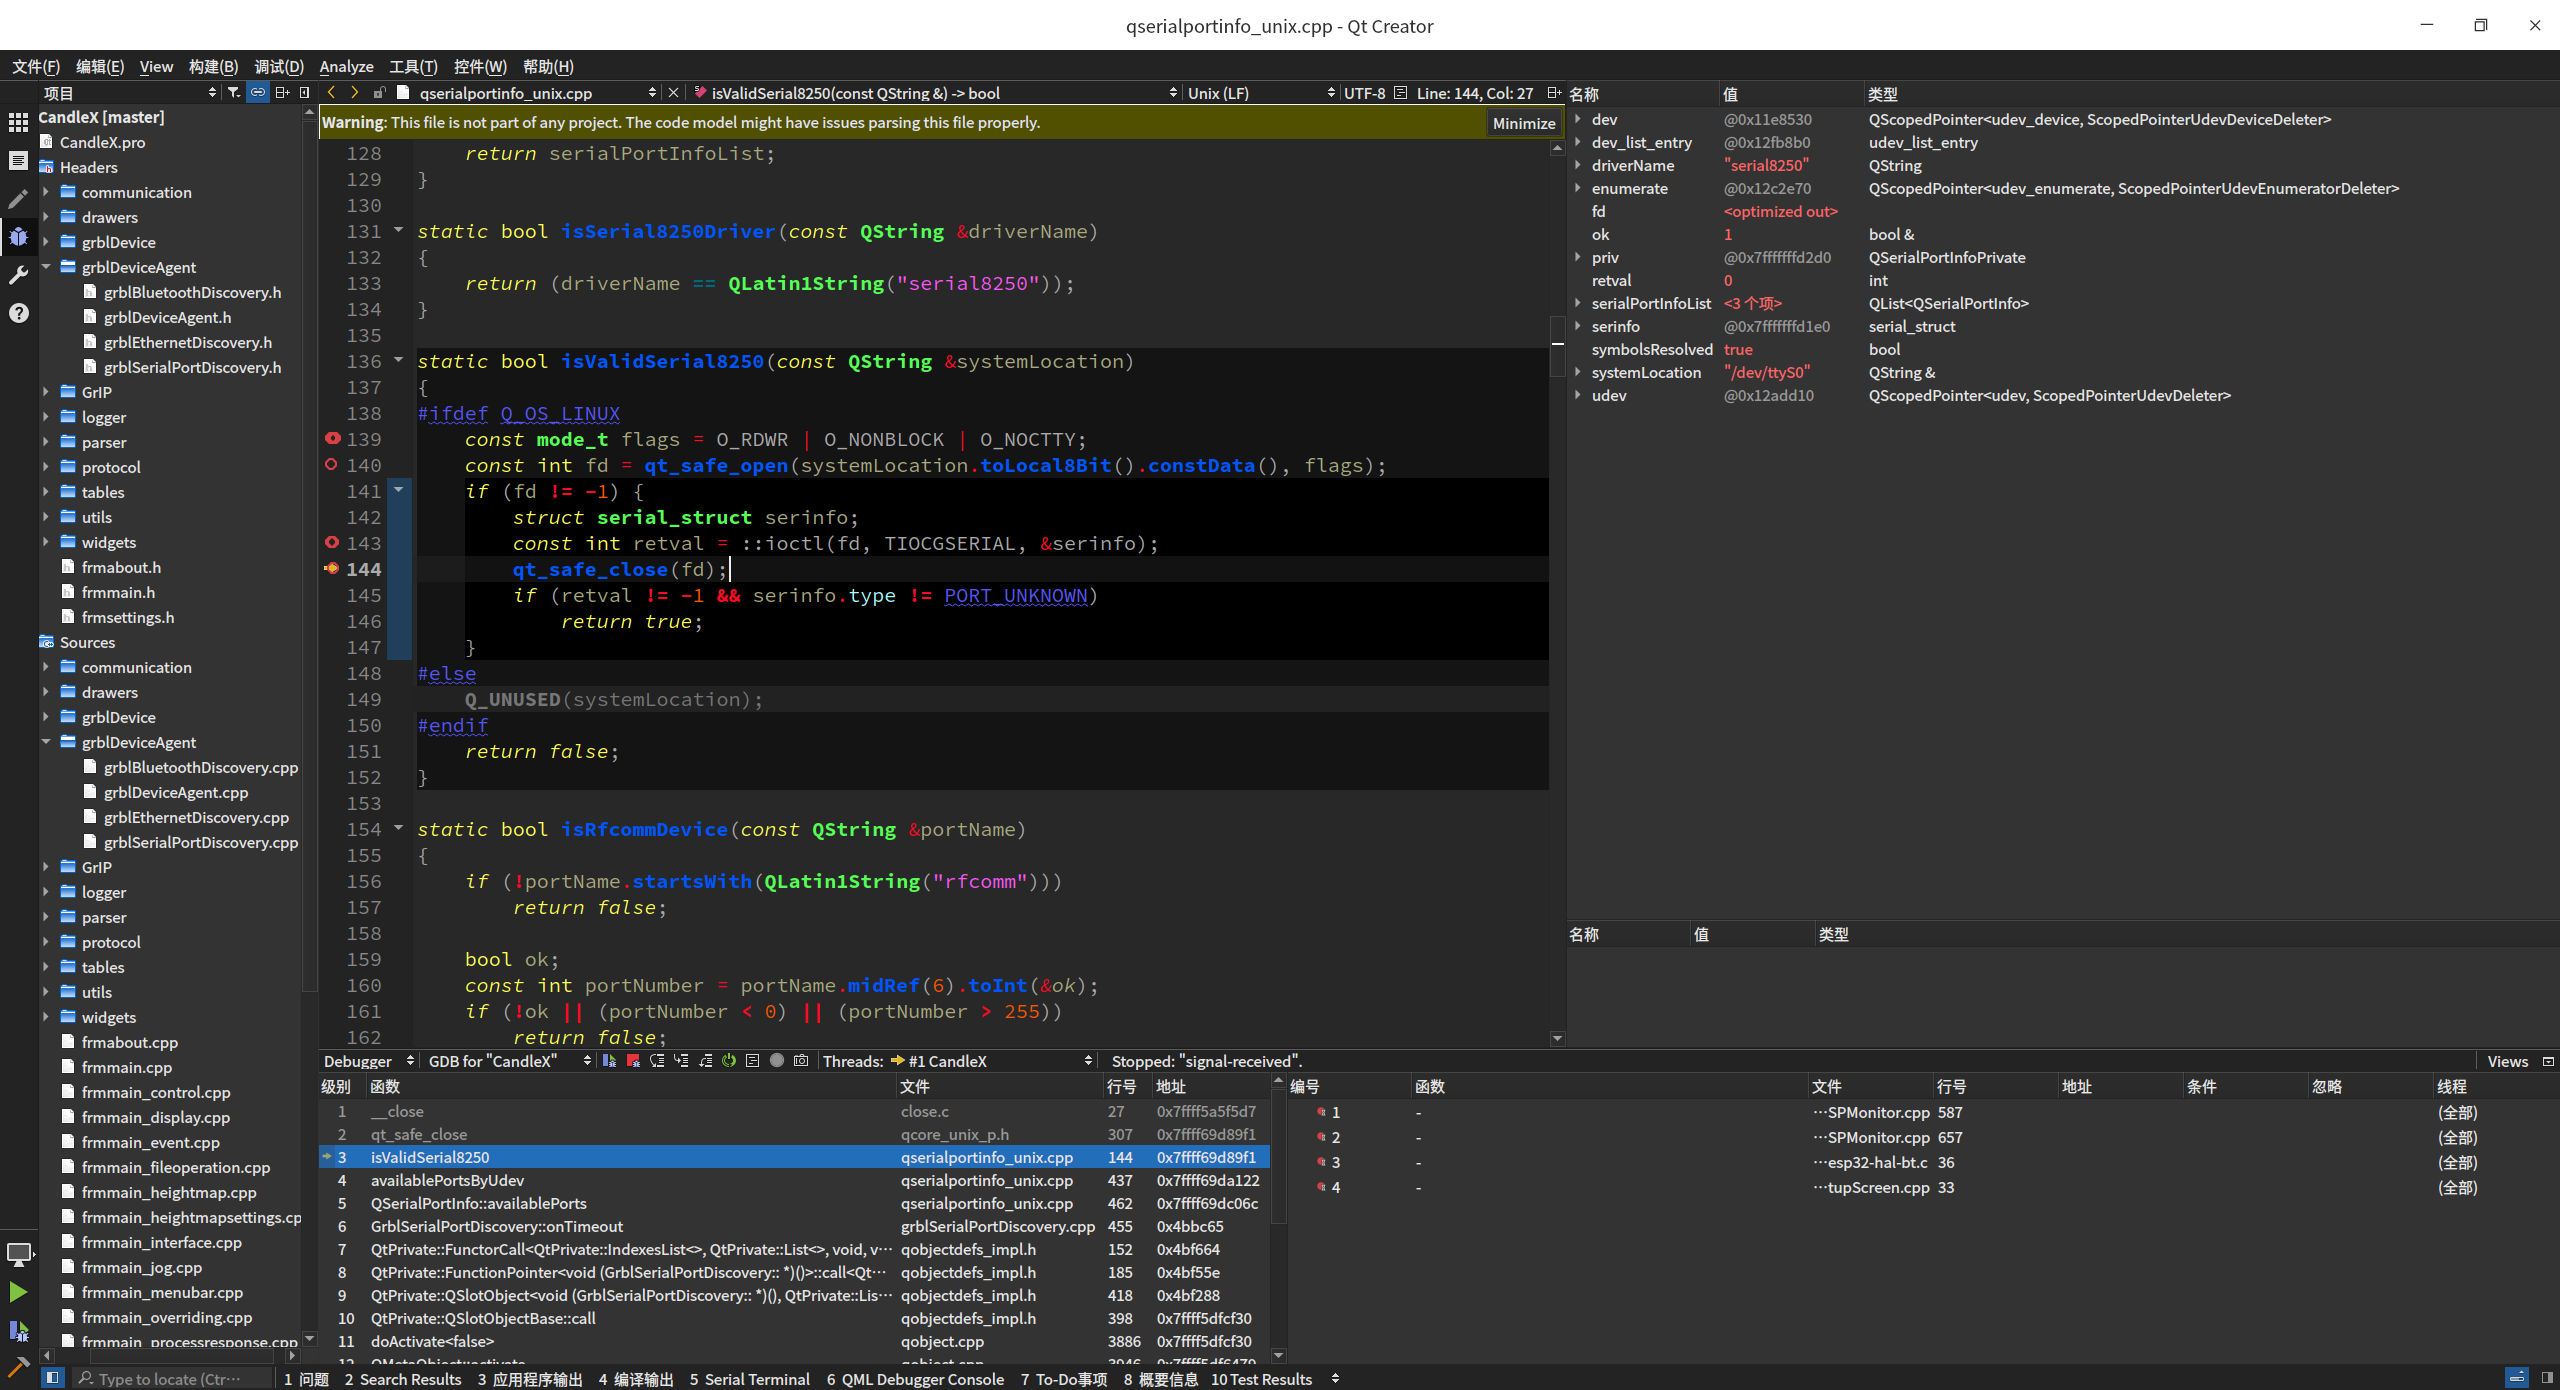Click Minimize on the warning bar
Viewport: 2560px width, 1390px height.
[1523, 123]
